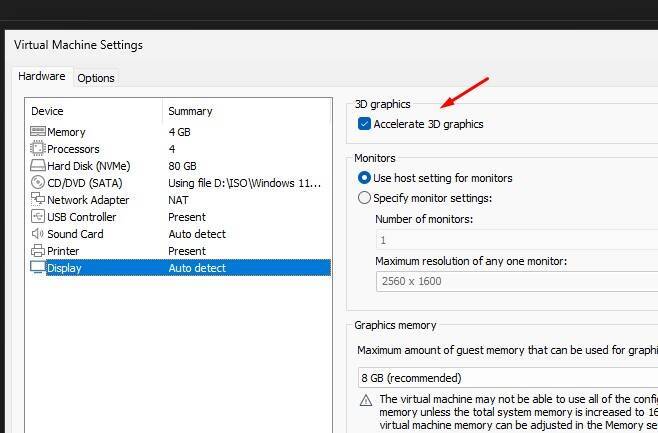Select Specify monitor settings option

pos(364,198)
